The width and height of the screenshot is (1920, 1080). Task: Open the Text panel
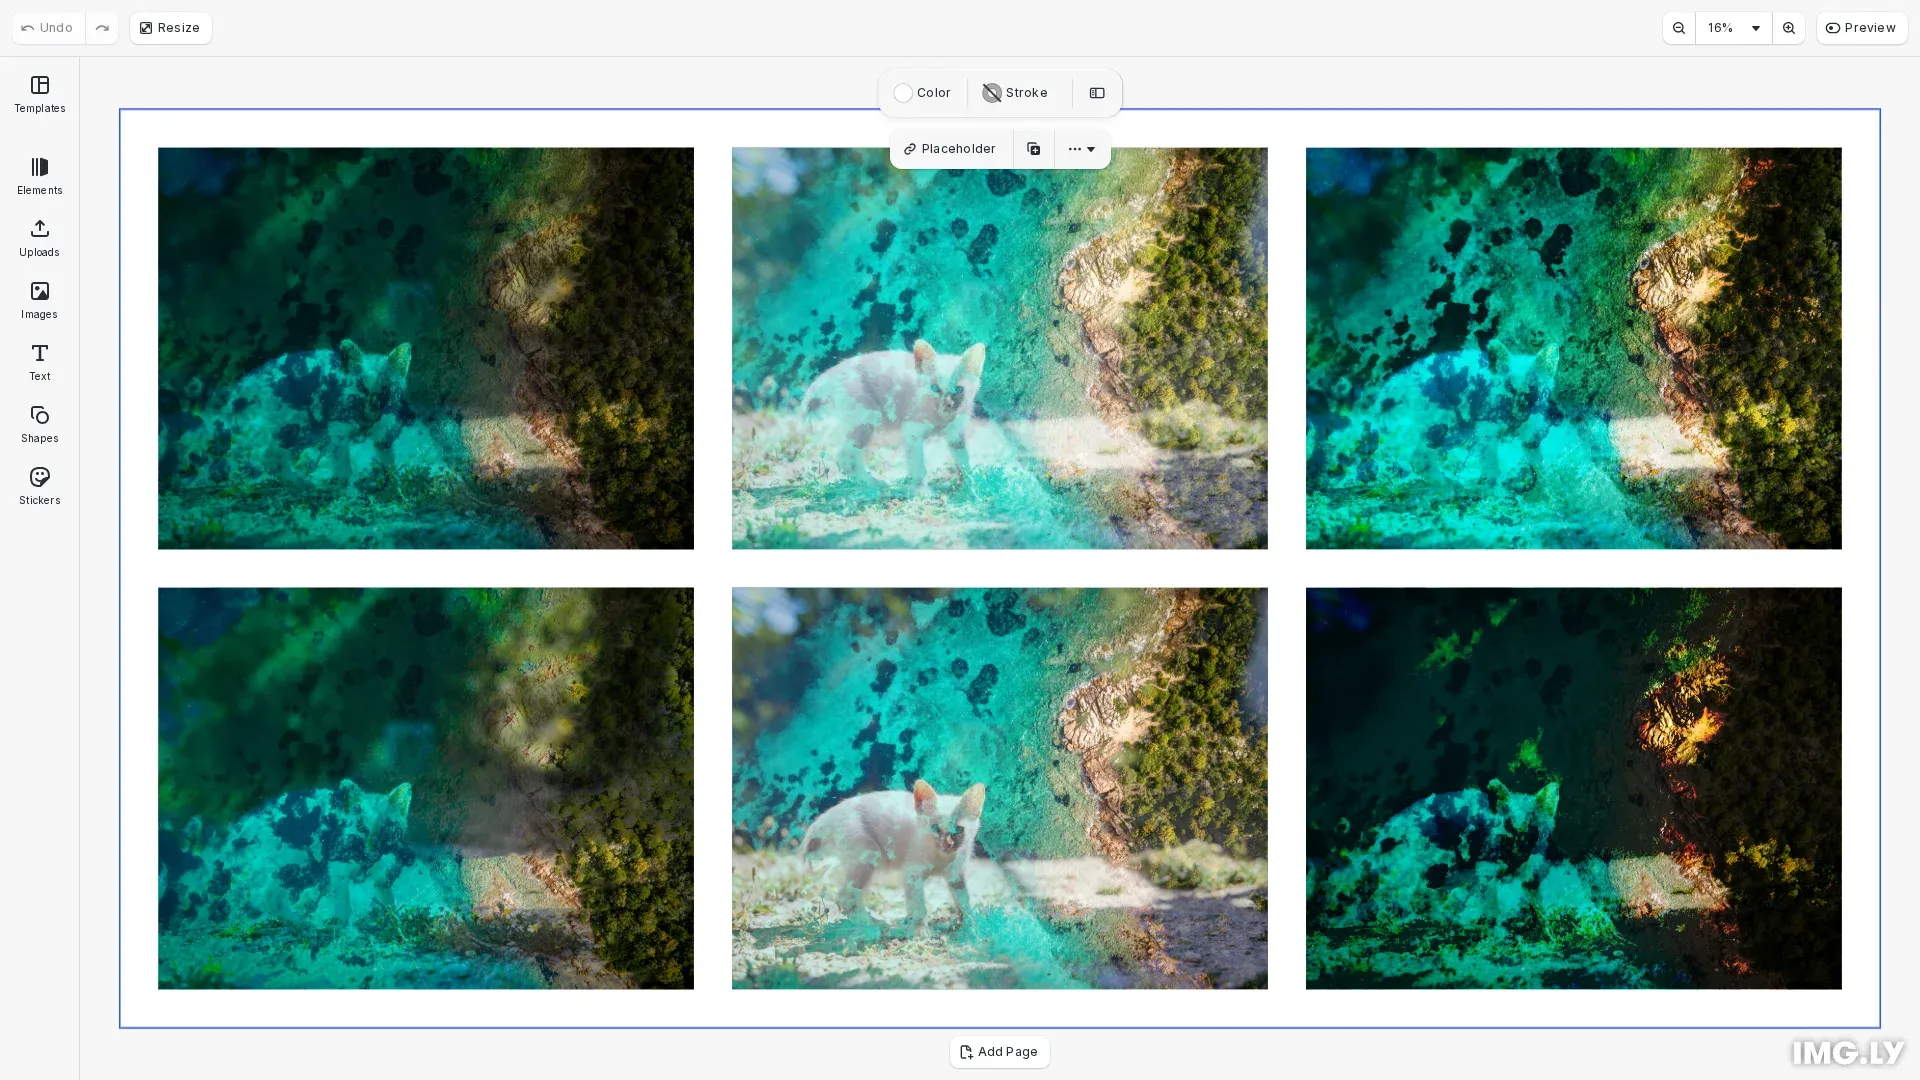click(x=39, y=362)
